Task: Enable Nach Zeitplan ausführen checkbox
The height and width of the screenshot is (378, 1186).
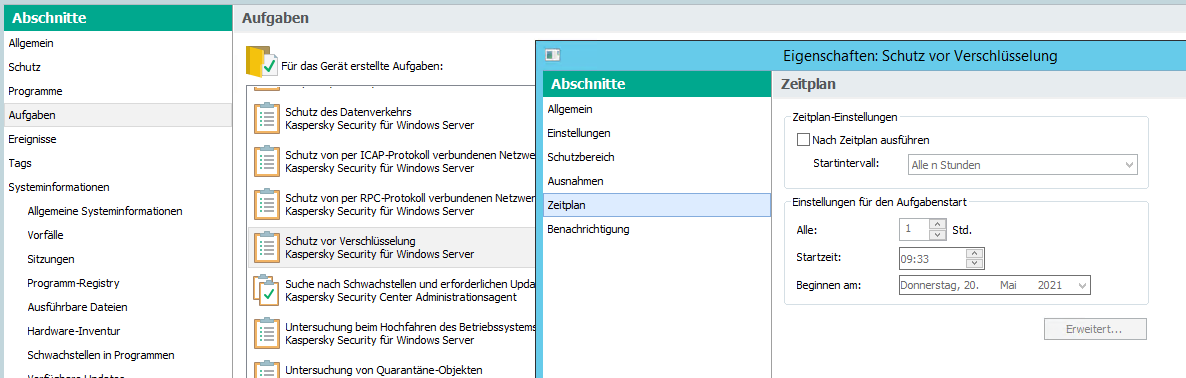Action: pyautogui.click(x=803, y=140)
